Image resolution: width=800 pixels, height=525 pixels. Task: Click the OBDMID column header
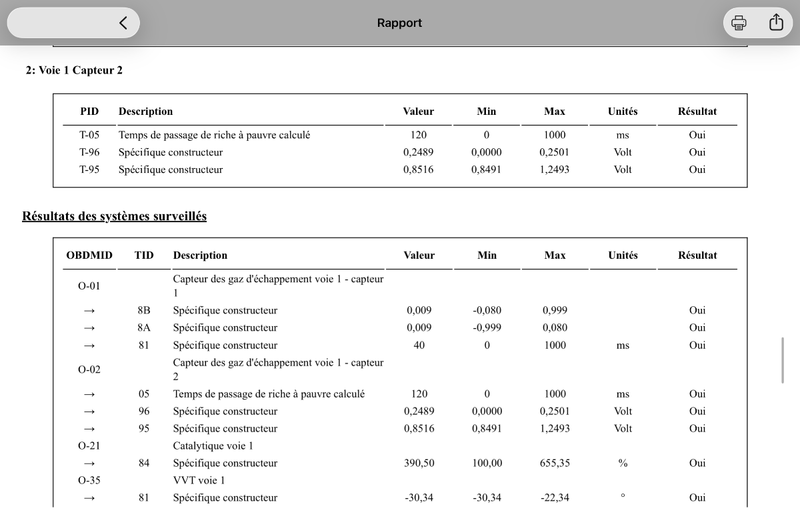click(x=89, y=255)
